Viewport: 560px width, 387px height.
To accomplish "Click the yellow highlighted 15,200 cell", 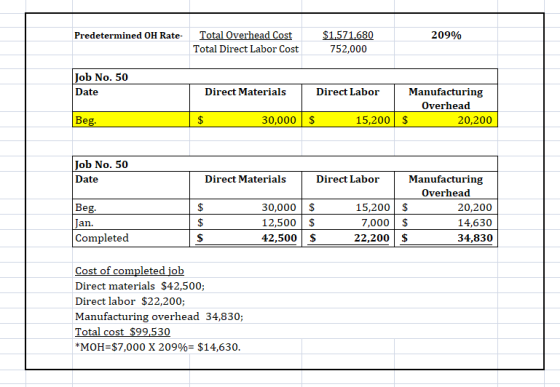I will click(348, 120).
